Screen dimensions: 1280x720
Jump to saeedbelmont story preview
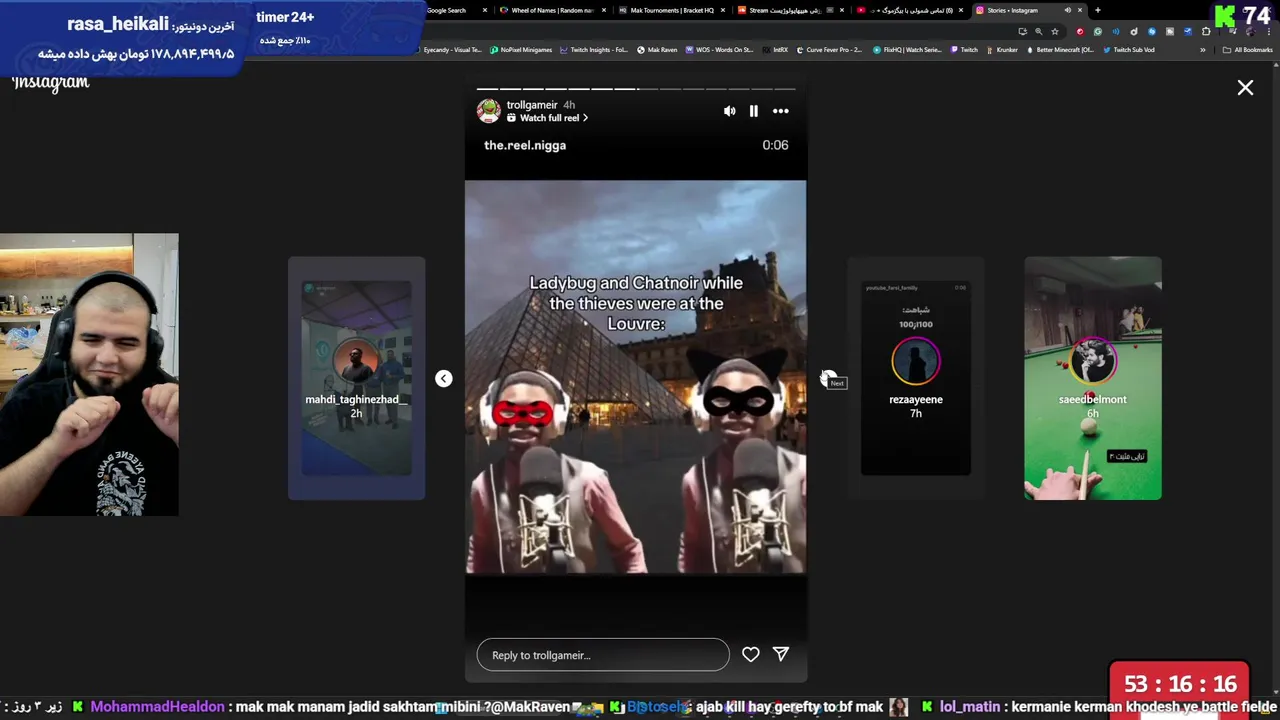[1093, 378]
